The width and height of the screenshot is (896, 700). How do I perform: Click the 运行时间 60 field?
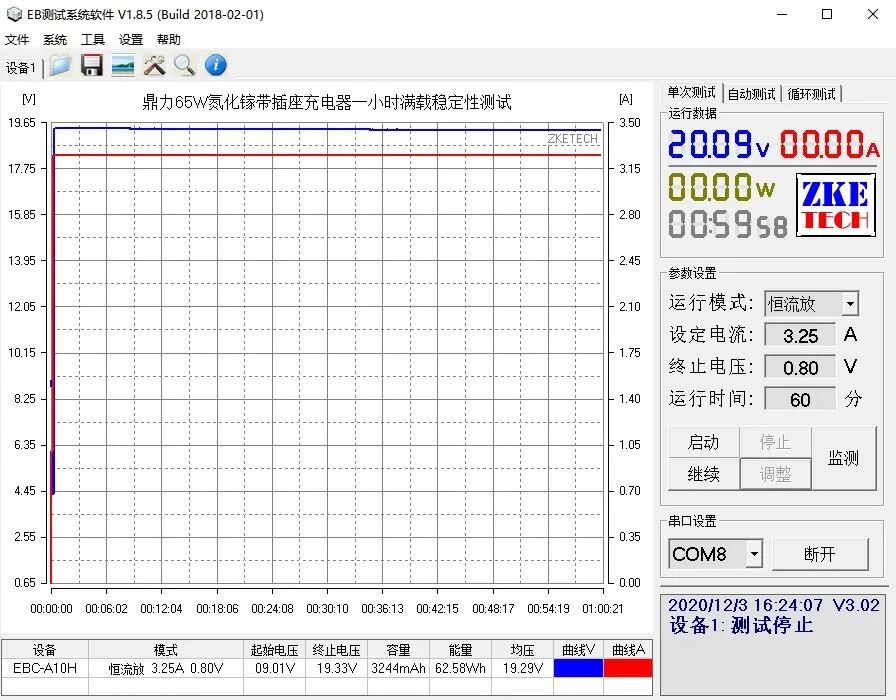800,399
